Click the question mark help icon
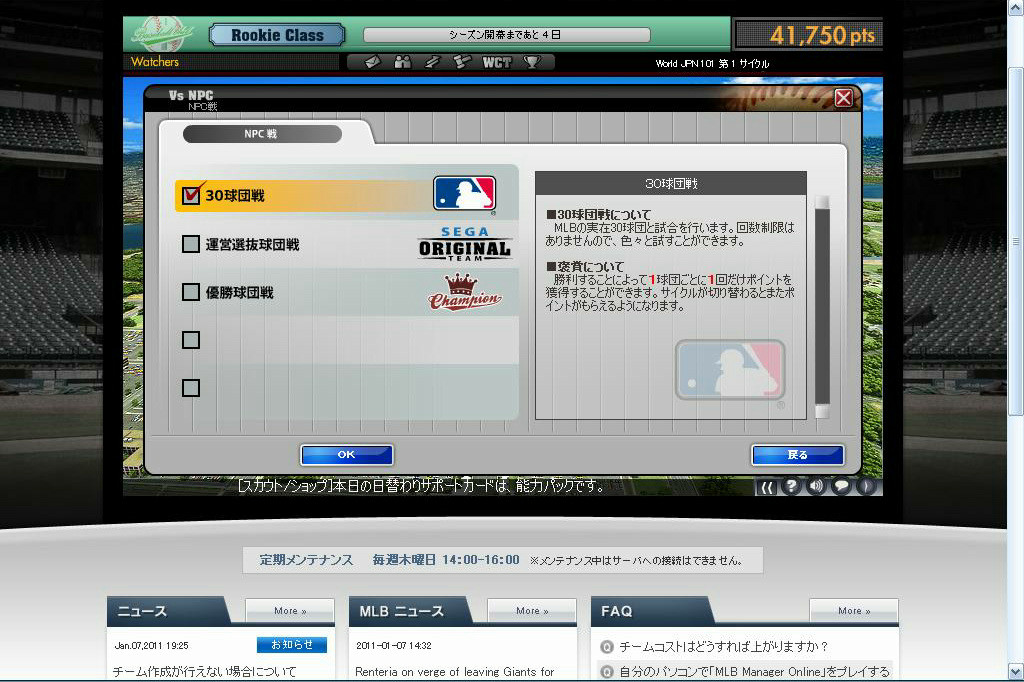Viewport: 1024px width, 682px height. (x=791, y=486)
